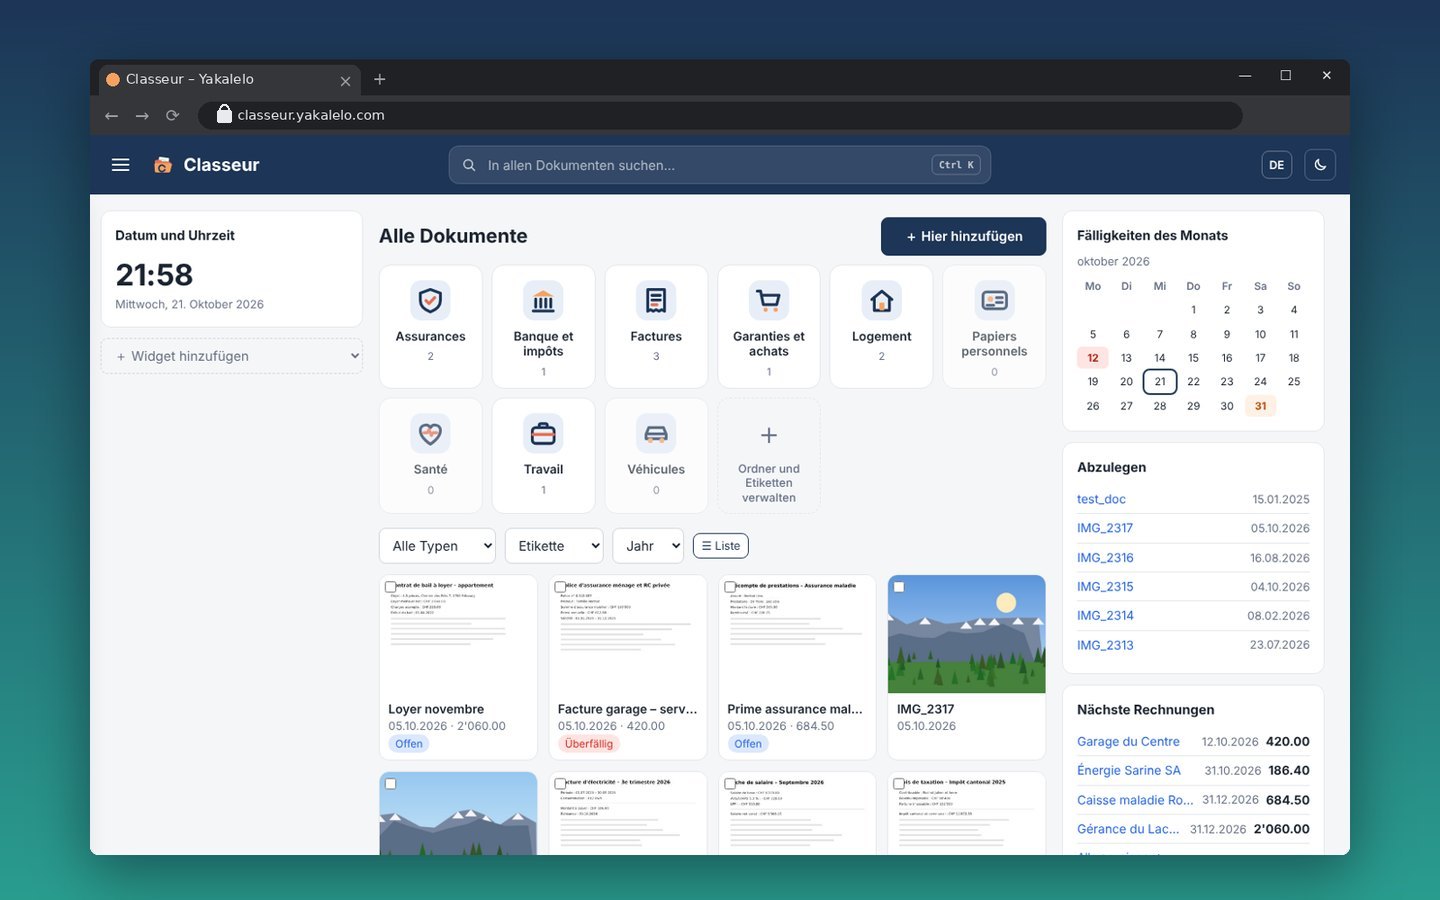Close the Classeur – Yakalelo tab
Viewport: 1440px width, 900px height.
pyautogui.click(x=345, y=80)
